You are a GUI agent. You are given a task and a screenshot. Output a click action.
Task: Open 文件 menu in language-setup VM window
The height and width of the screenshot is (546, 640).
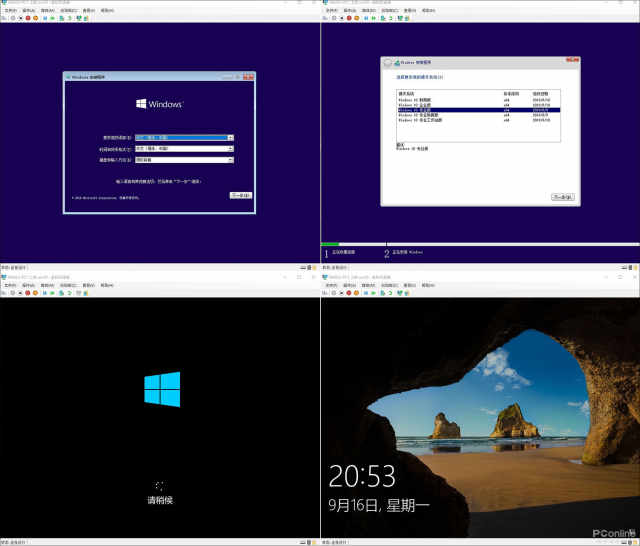tap(10, 10)
